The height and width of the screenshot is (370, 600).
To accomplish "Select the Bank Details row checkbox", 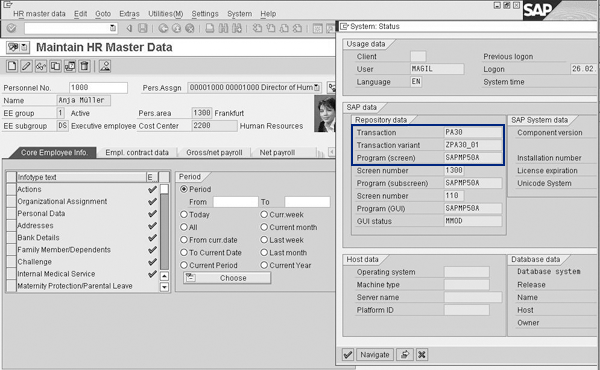I will pyautogui.click(x=11, y=238).
